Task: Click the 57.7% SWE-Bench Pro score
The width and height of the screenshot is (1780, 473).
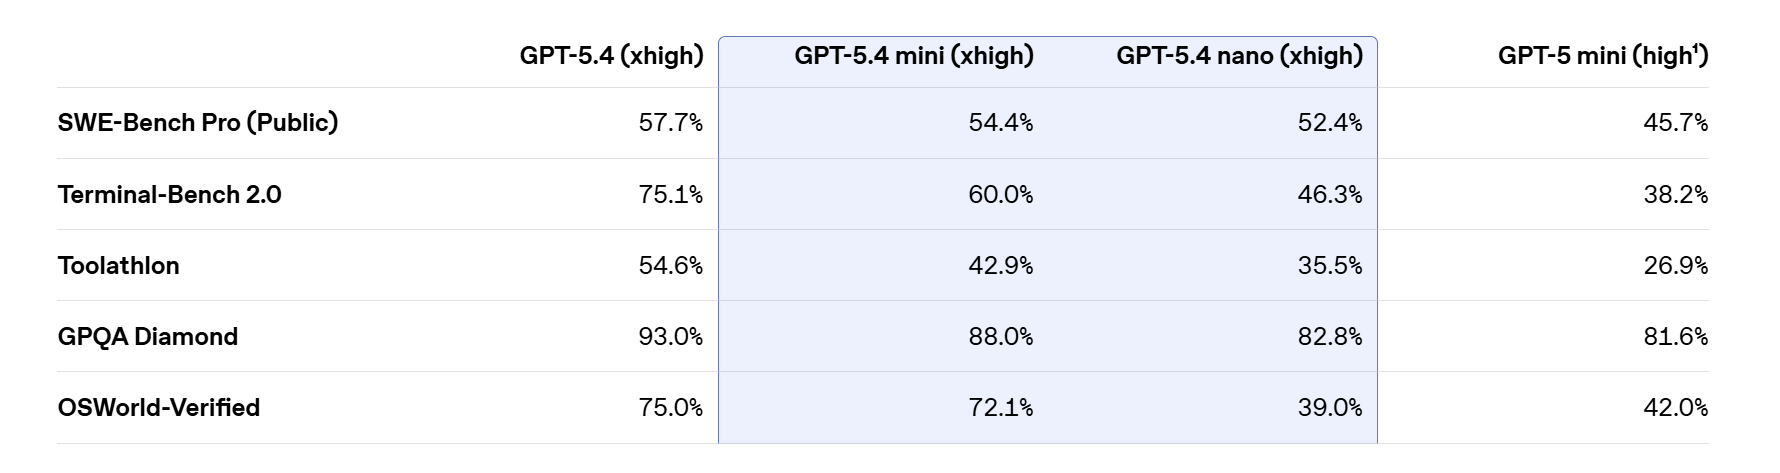Action: point(670,123)
